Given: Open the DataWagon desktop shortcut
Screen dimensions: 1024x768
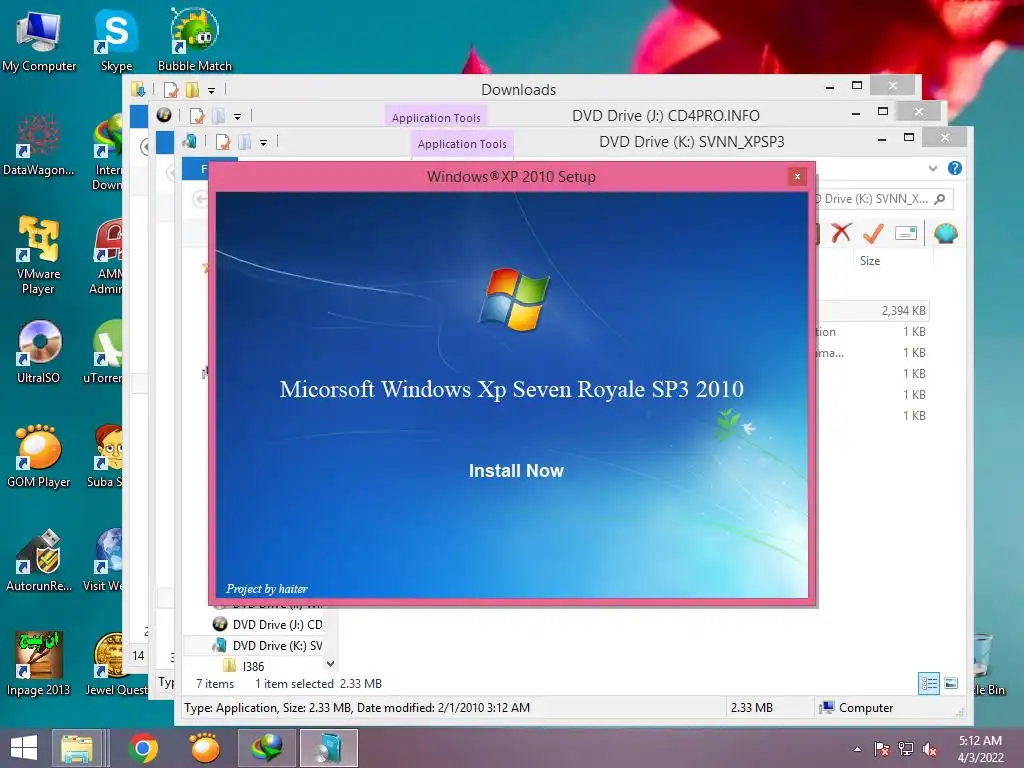Looking at the screenshot, I should [x=39, y=145].
